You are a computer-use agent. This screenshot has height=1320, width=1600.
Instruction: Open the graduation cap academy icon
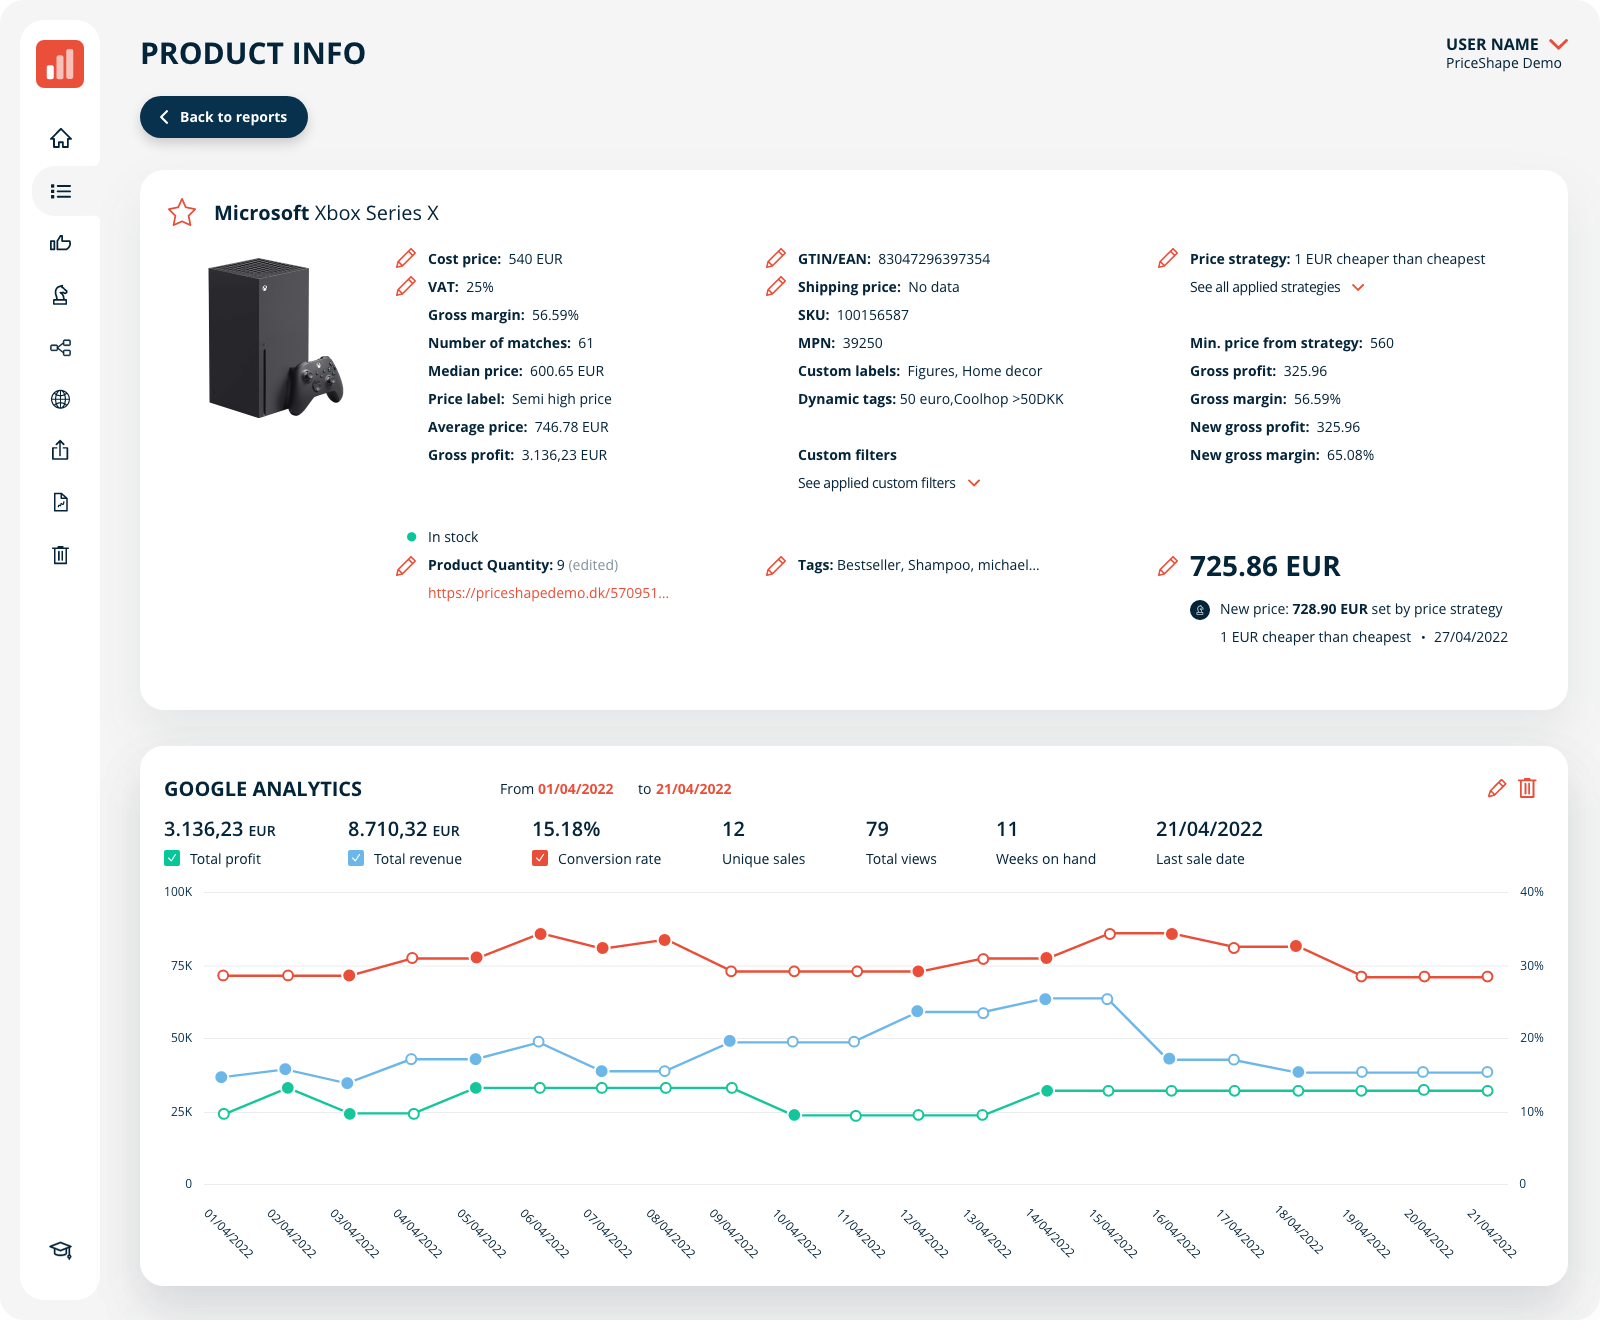tap(61, 1250)
